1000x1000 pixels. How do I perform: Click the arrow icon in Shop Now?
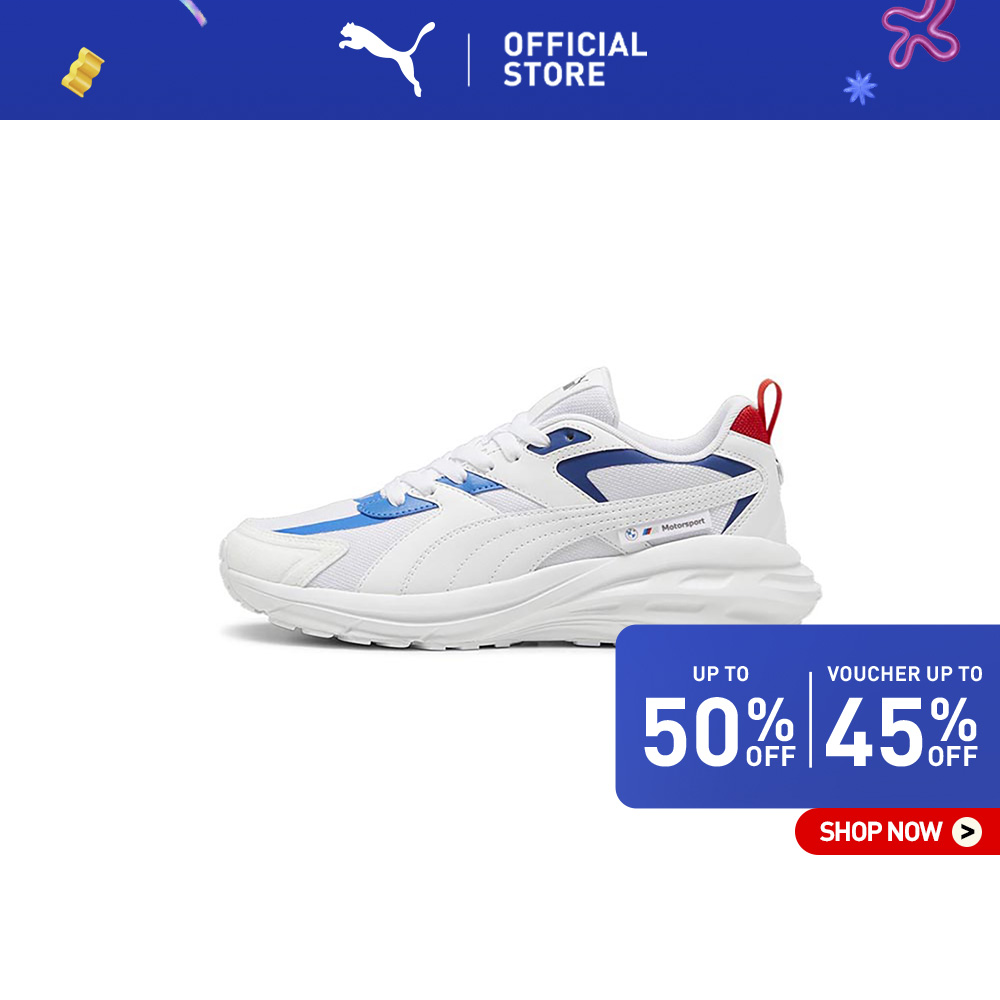pos(967,832)
